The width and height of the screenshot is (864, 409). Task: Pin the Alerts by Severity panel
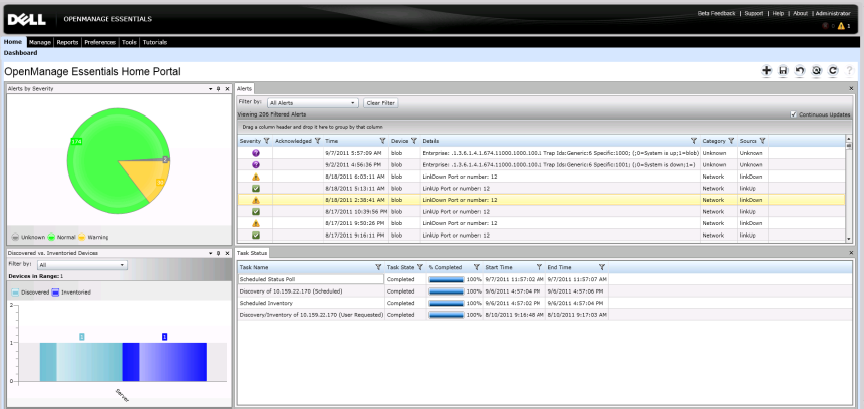point(219,89)
